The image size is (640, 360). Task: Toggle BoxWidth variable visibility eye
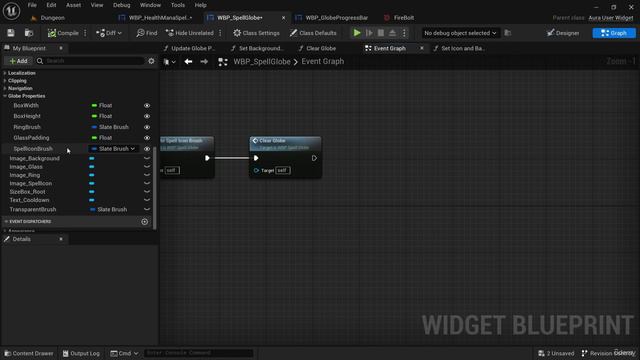pyautogui.click(x=147, y=106)
